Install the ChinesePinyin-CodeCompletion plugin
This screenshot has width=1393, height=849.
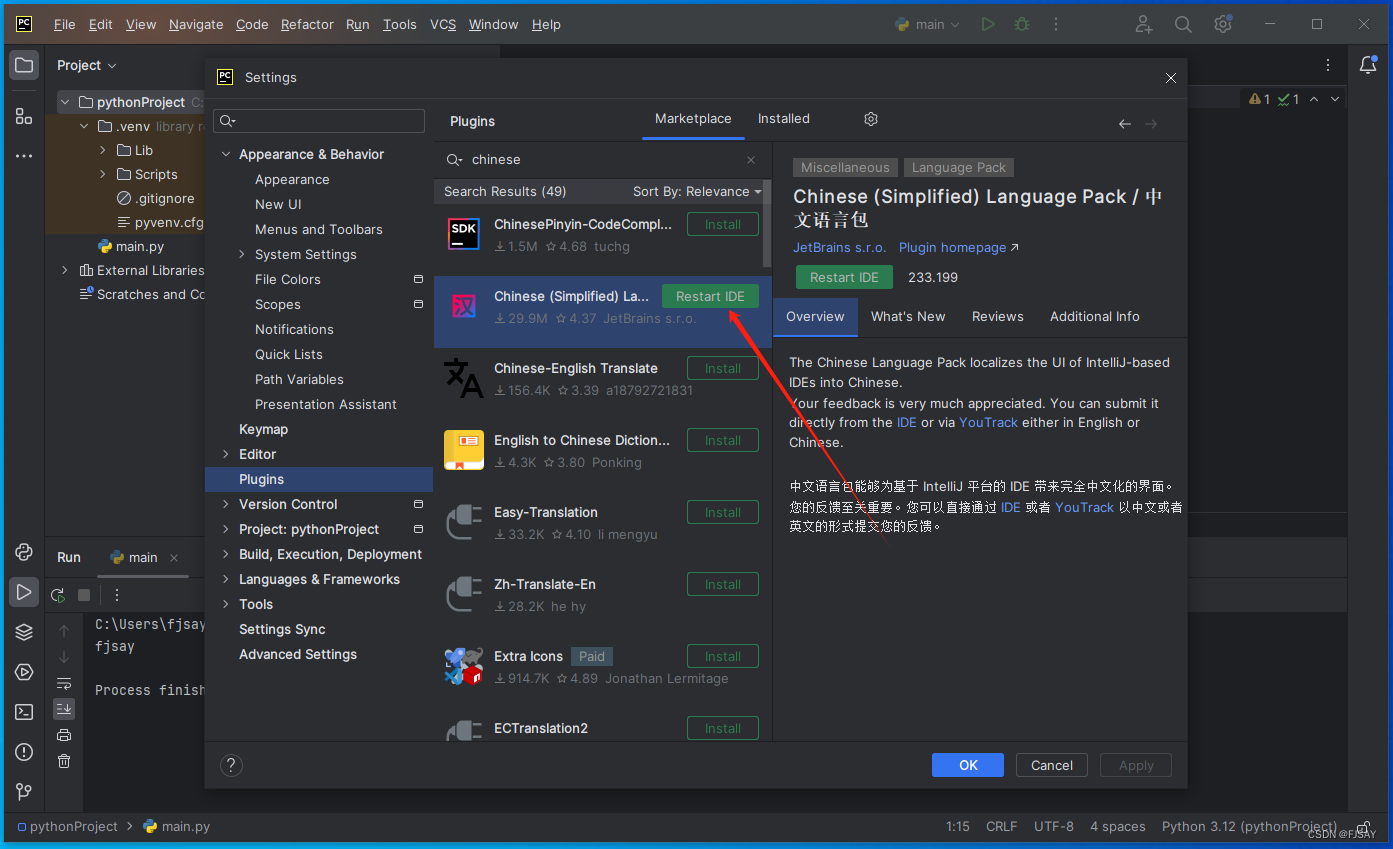[723, 224]
